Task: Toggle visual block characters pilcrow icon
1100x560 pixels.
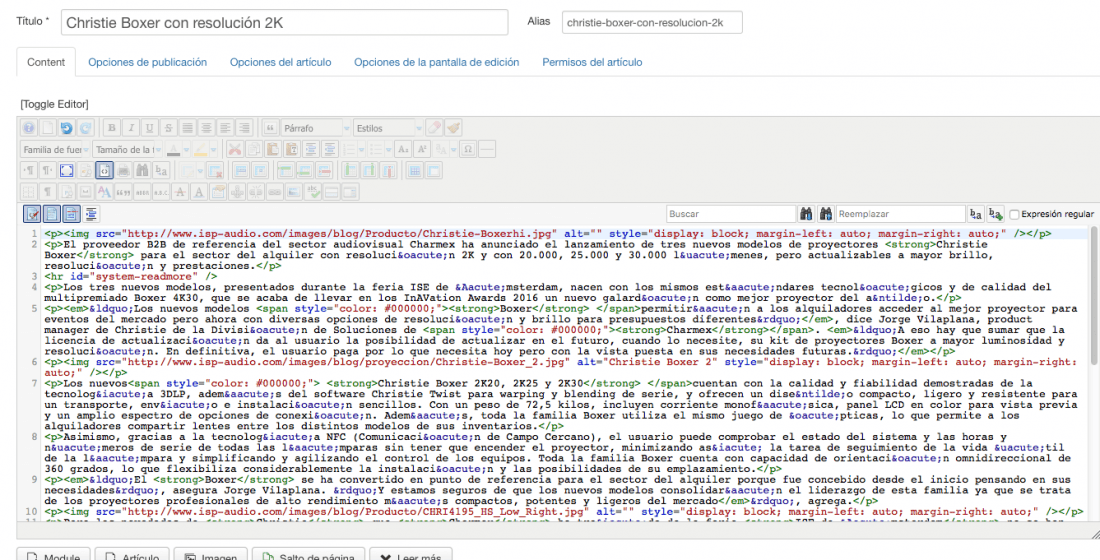Action: [48, 192]
